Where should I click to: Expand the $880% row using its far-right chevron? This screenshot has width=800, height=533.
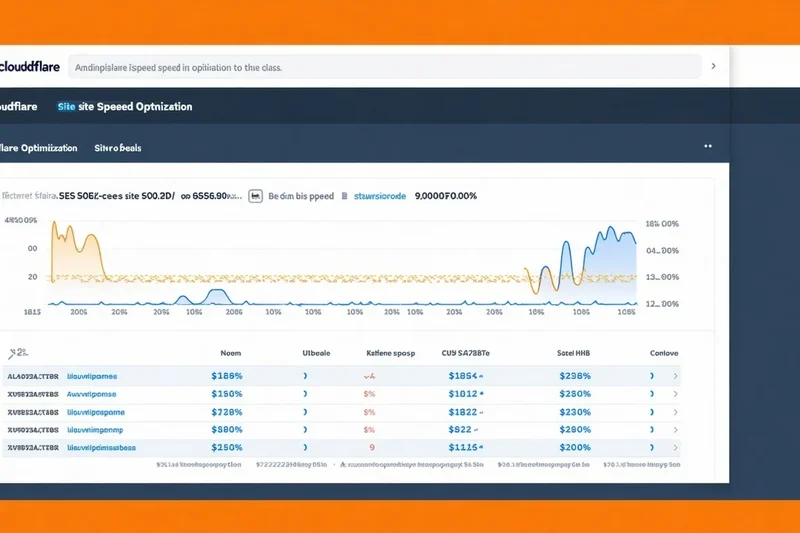pos(676,429)
